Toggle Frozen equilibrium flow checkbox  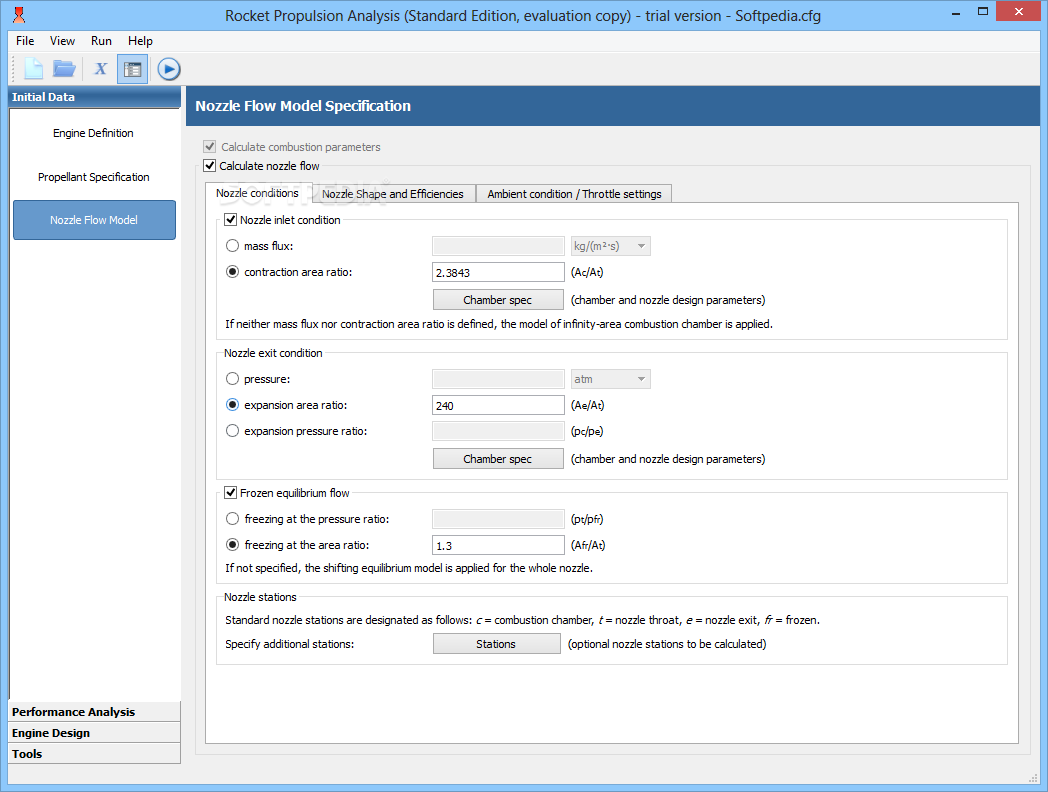tap(231, 493)
